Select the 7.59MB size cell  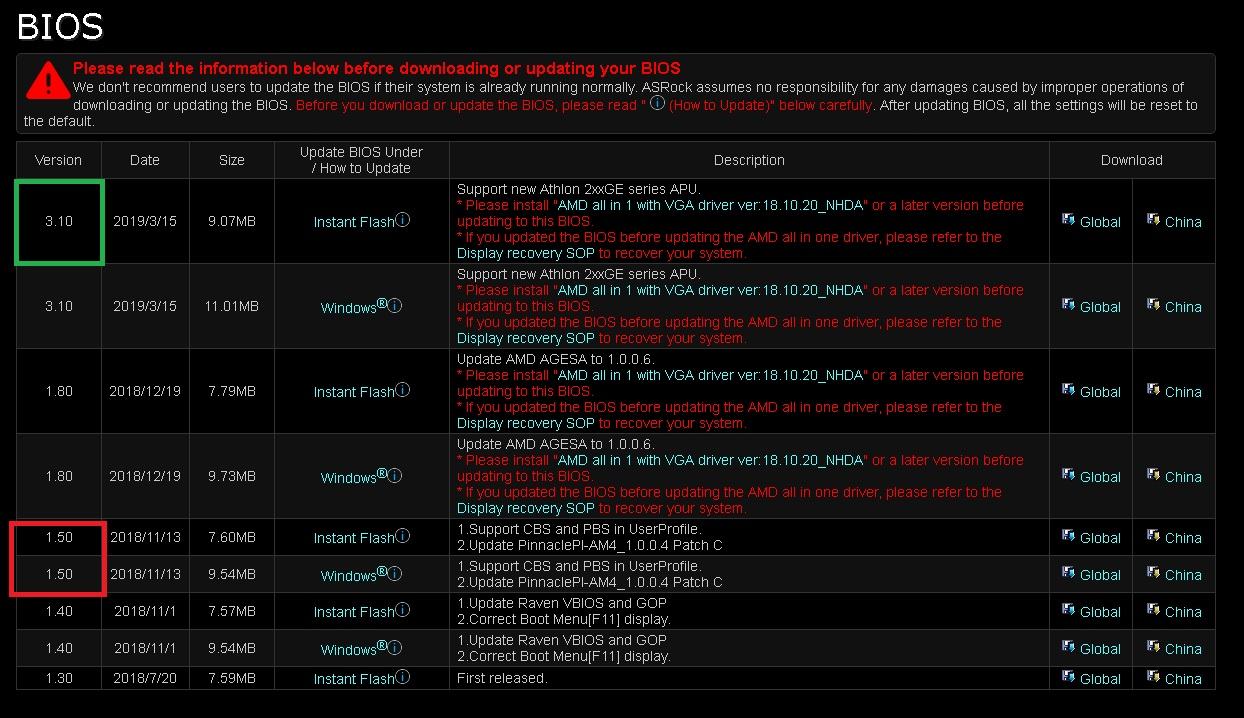[231, 678]
